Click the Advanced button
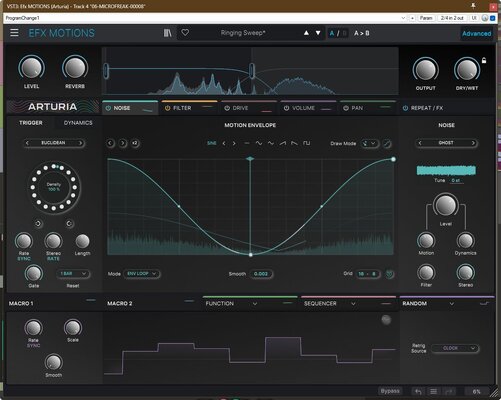This screenshot has width=501, height=400. pos(476,33)
